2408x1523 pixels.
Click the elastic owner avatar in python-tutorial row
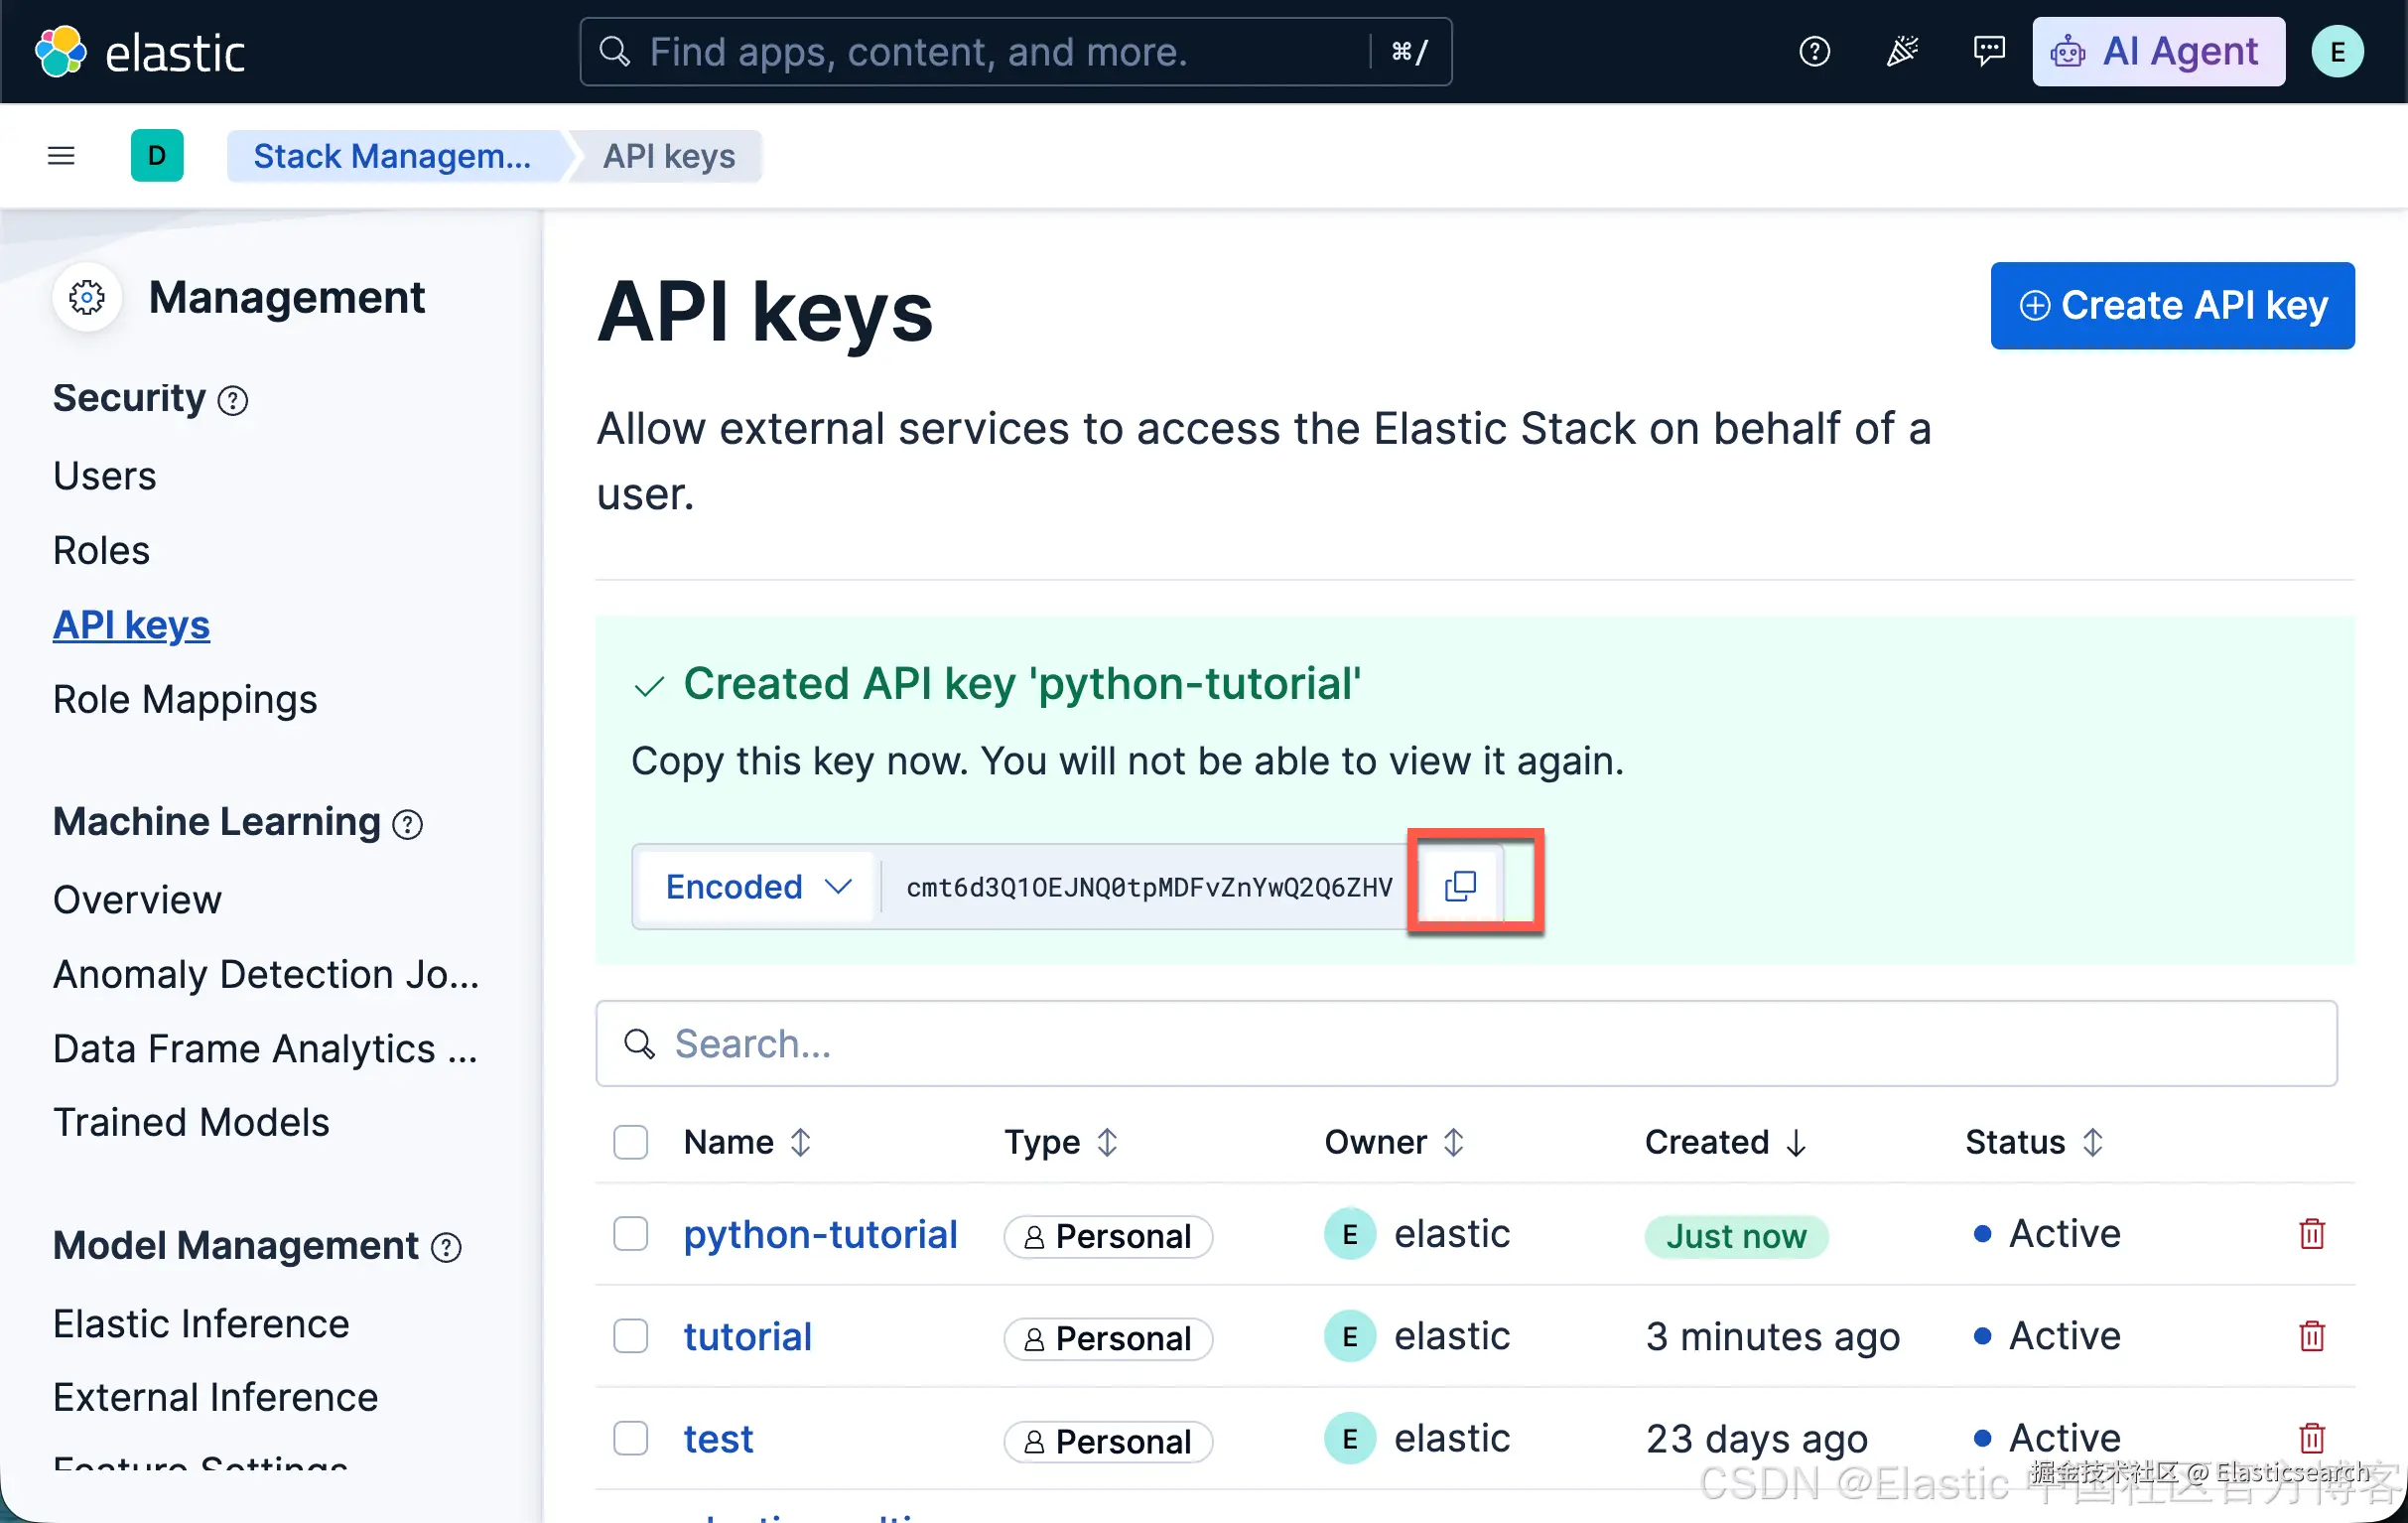pos(1349,1234)
